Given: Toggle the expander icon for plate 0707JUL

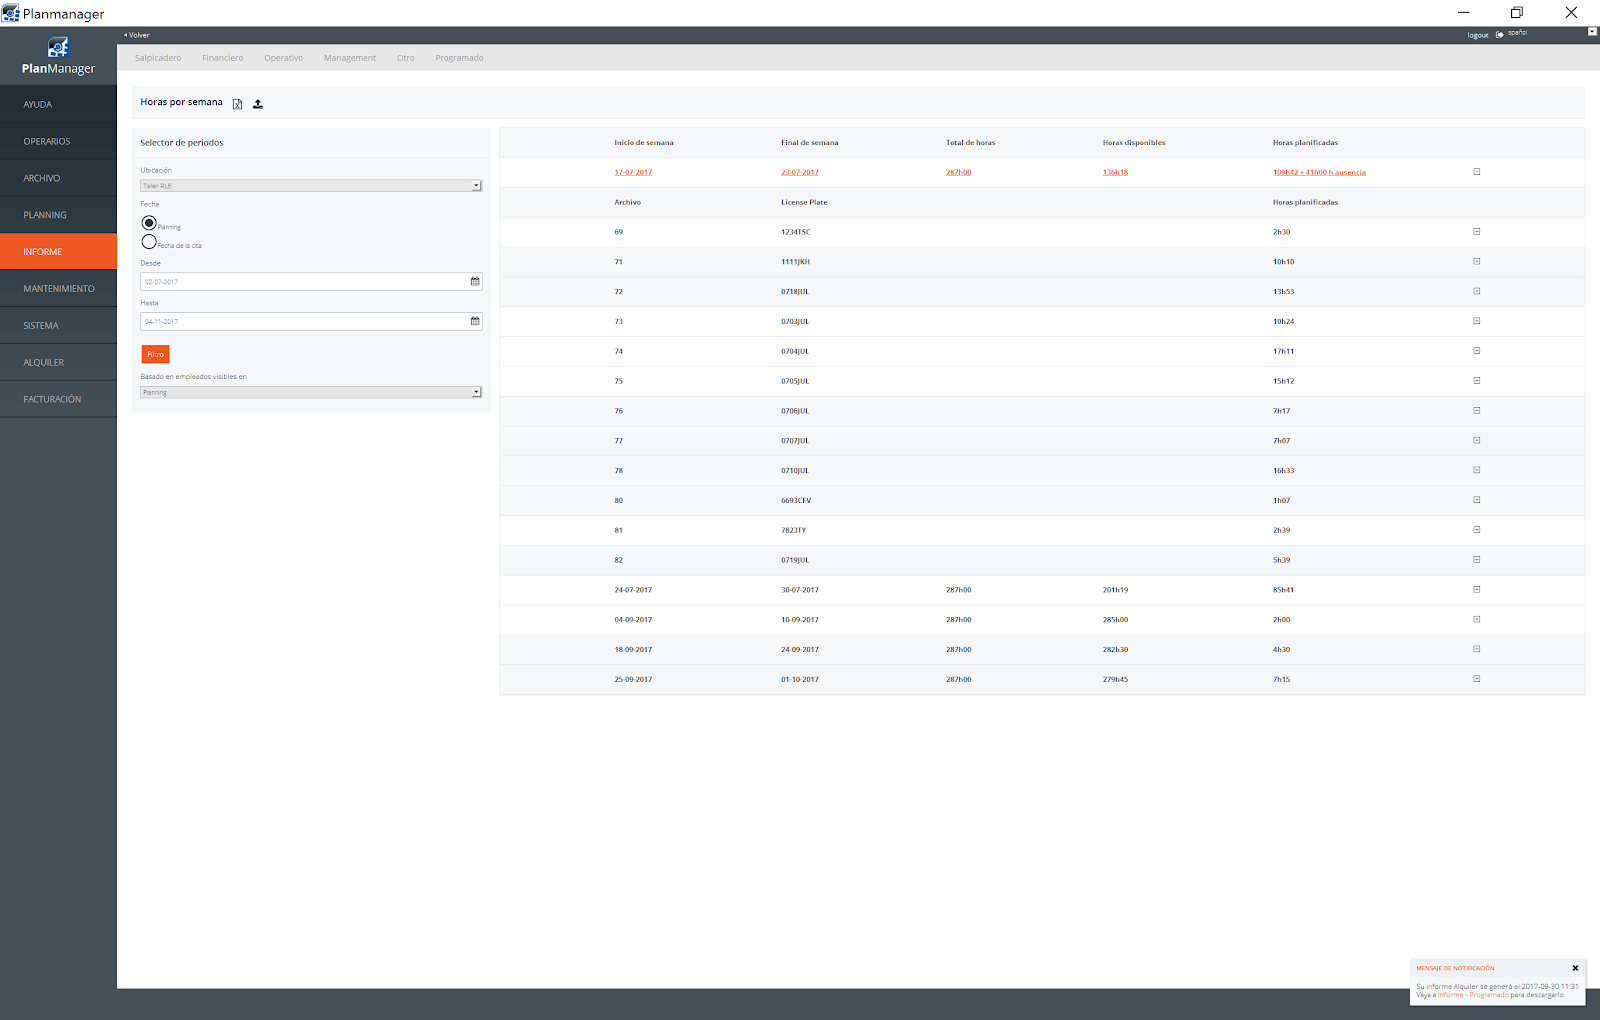Looking at the screenshot, I should point(1477,440).
